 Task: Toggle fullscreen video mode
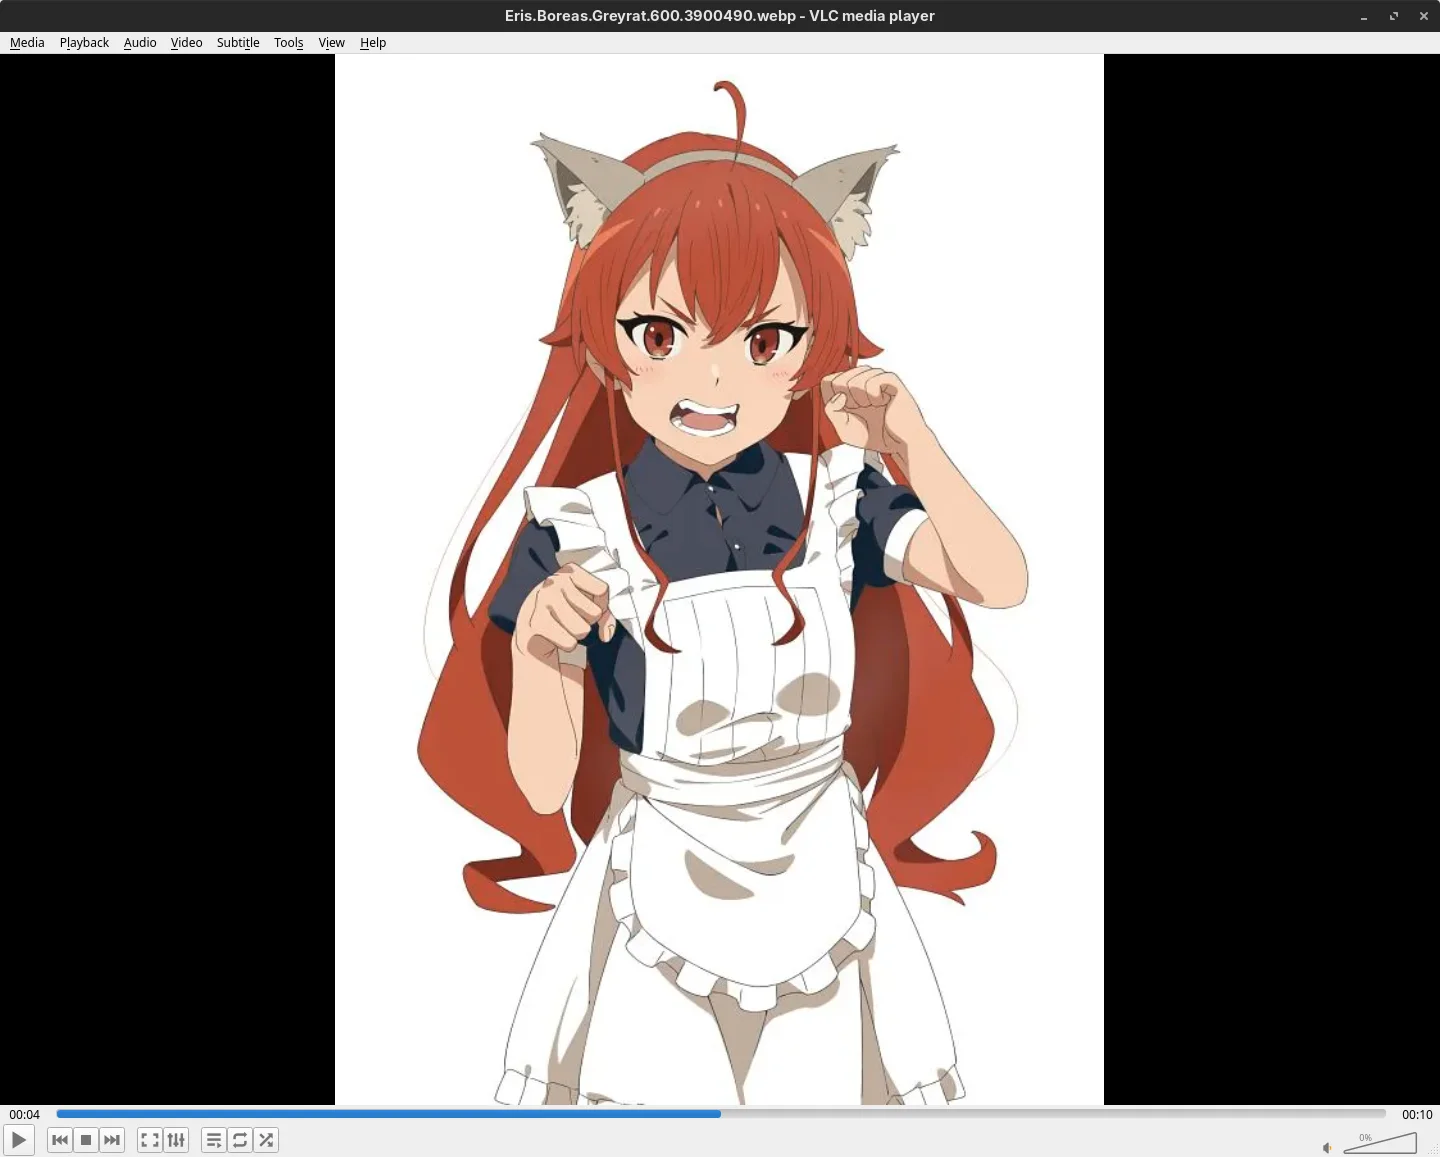[x=150, y=1140]
